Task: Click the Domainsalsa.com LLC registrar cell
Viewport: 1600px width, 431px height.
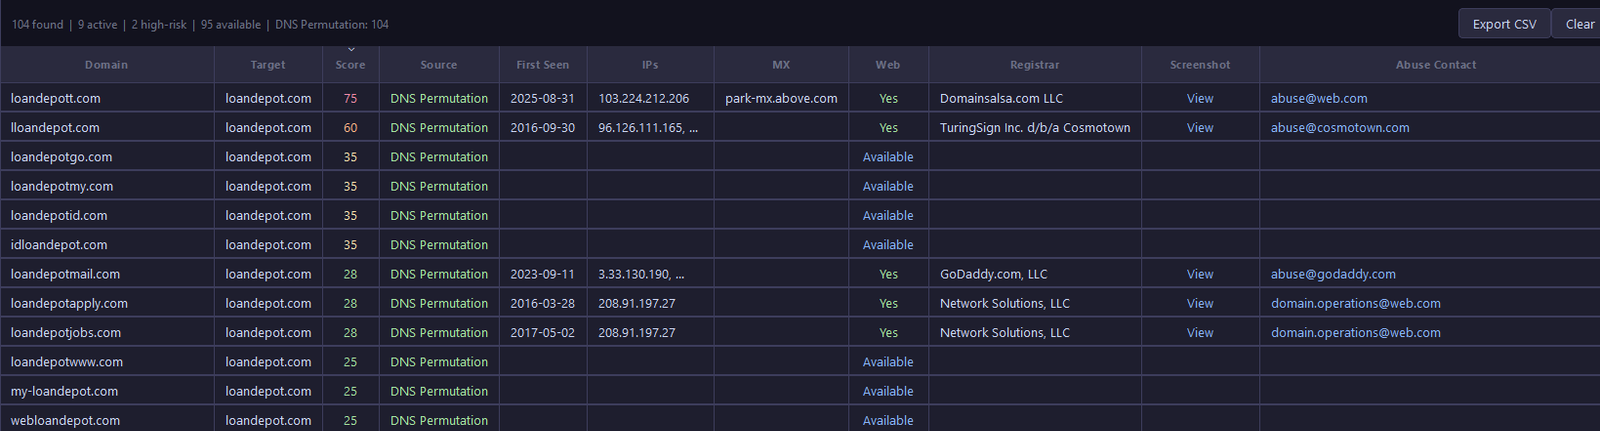Action: 1035,98
